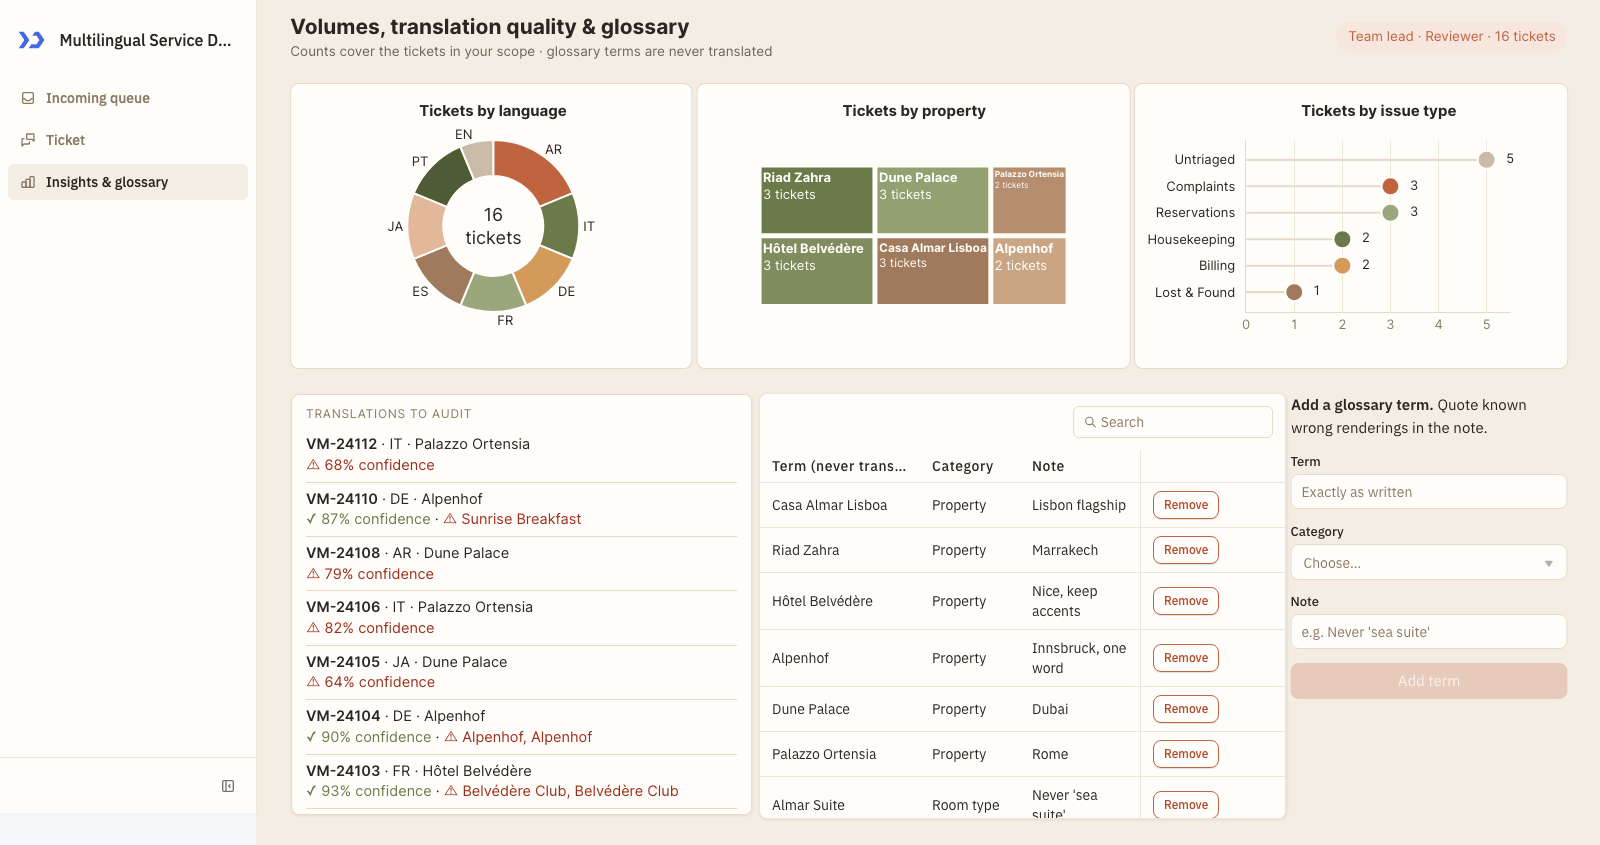Viewport: 1600px width, 845px height.
Task: Remove the Alpenhof glossary term
Action: coord(1186,658)
